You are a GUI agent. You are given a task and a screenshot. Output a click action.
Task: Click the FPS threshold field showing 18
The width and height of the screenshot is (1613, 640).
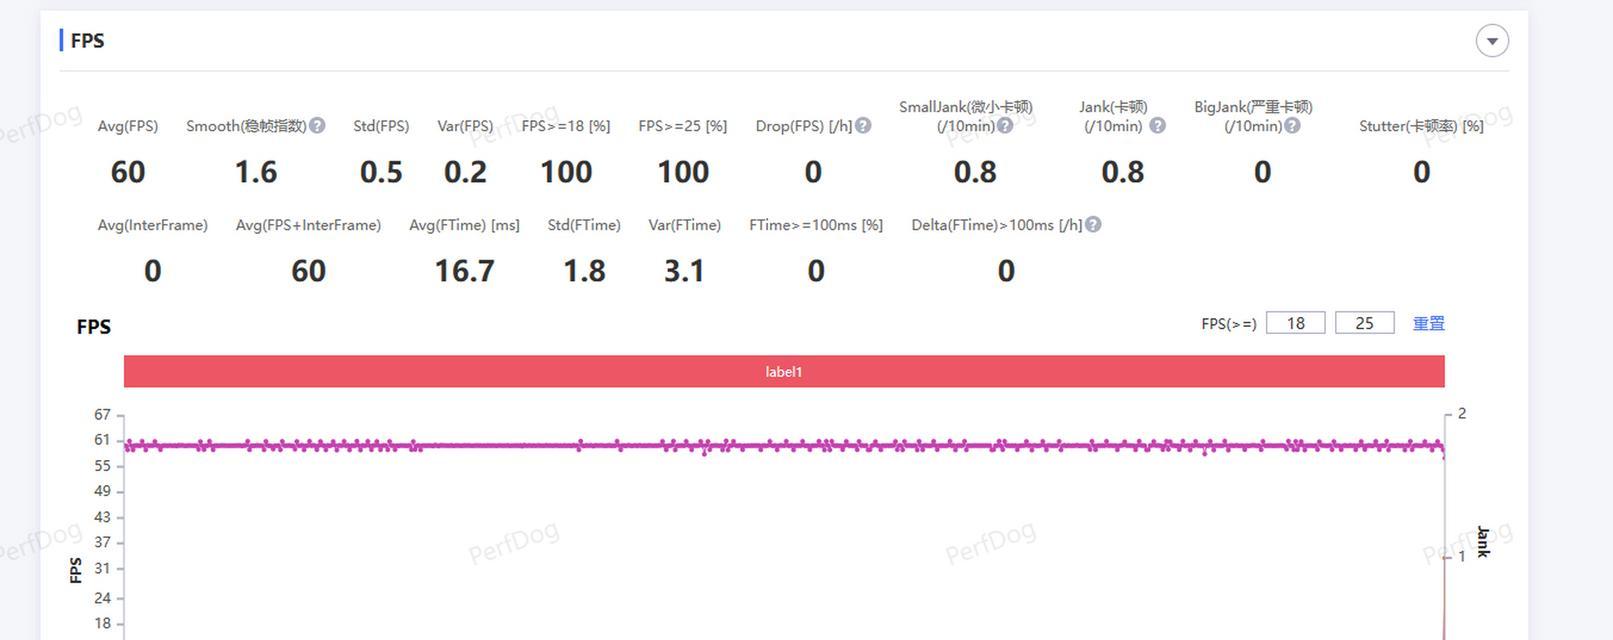coord(1295,323)
